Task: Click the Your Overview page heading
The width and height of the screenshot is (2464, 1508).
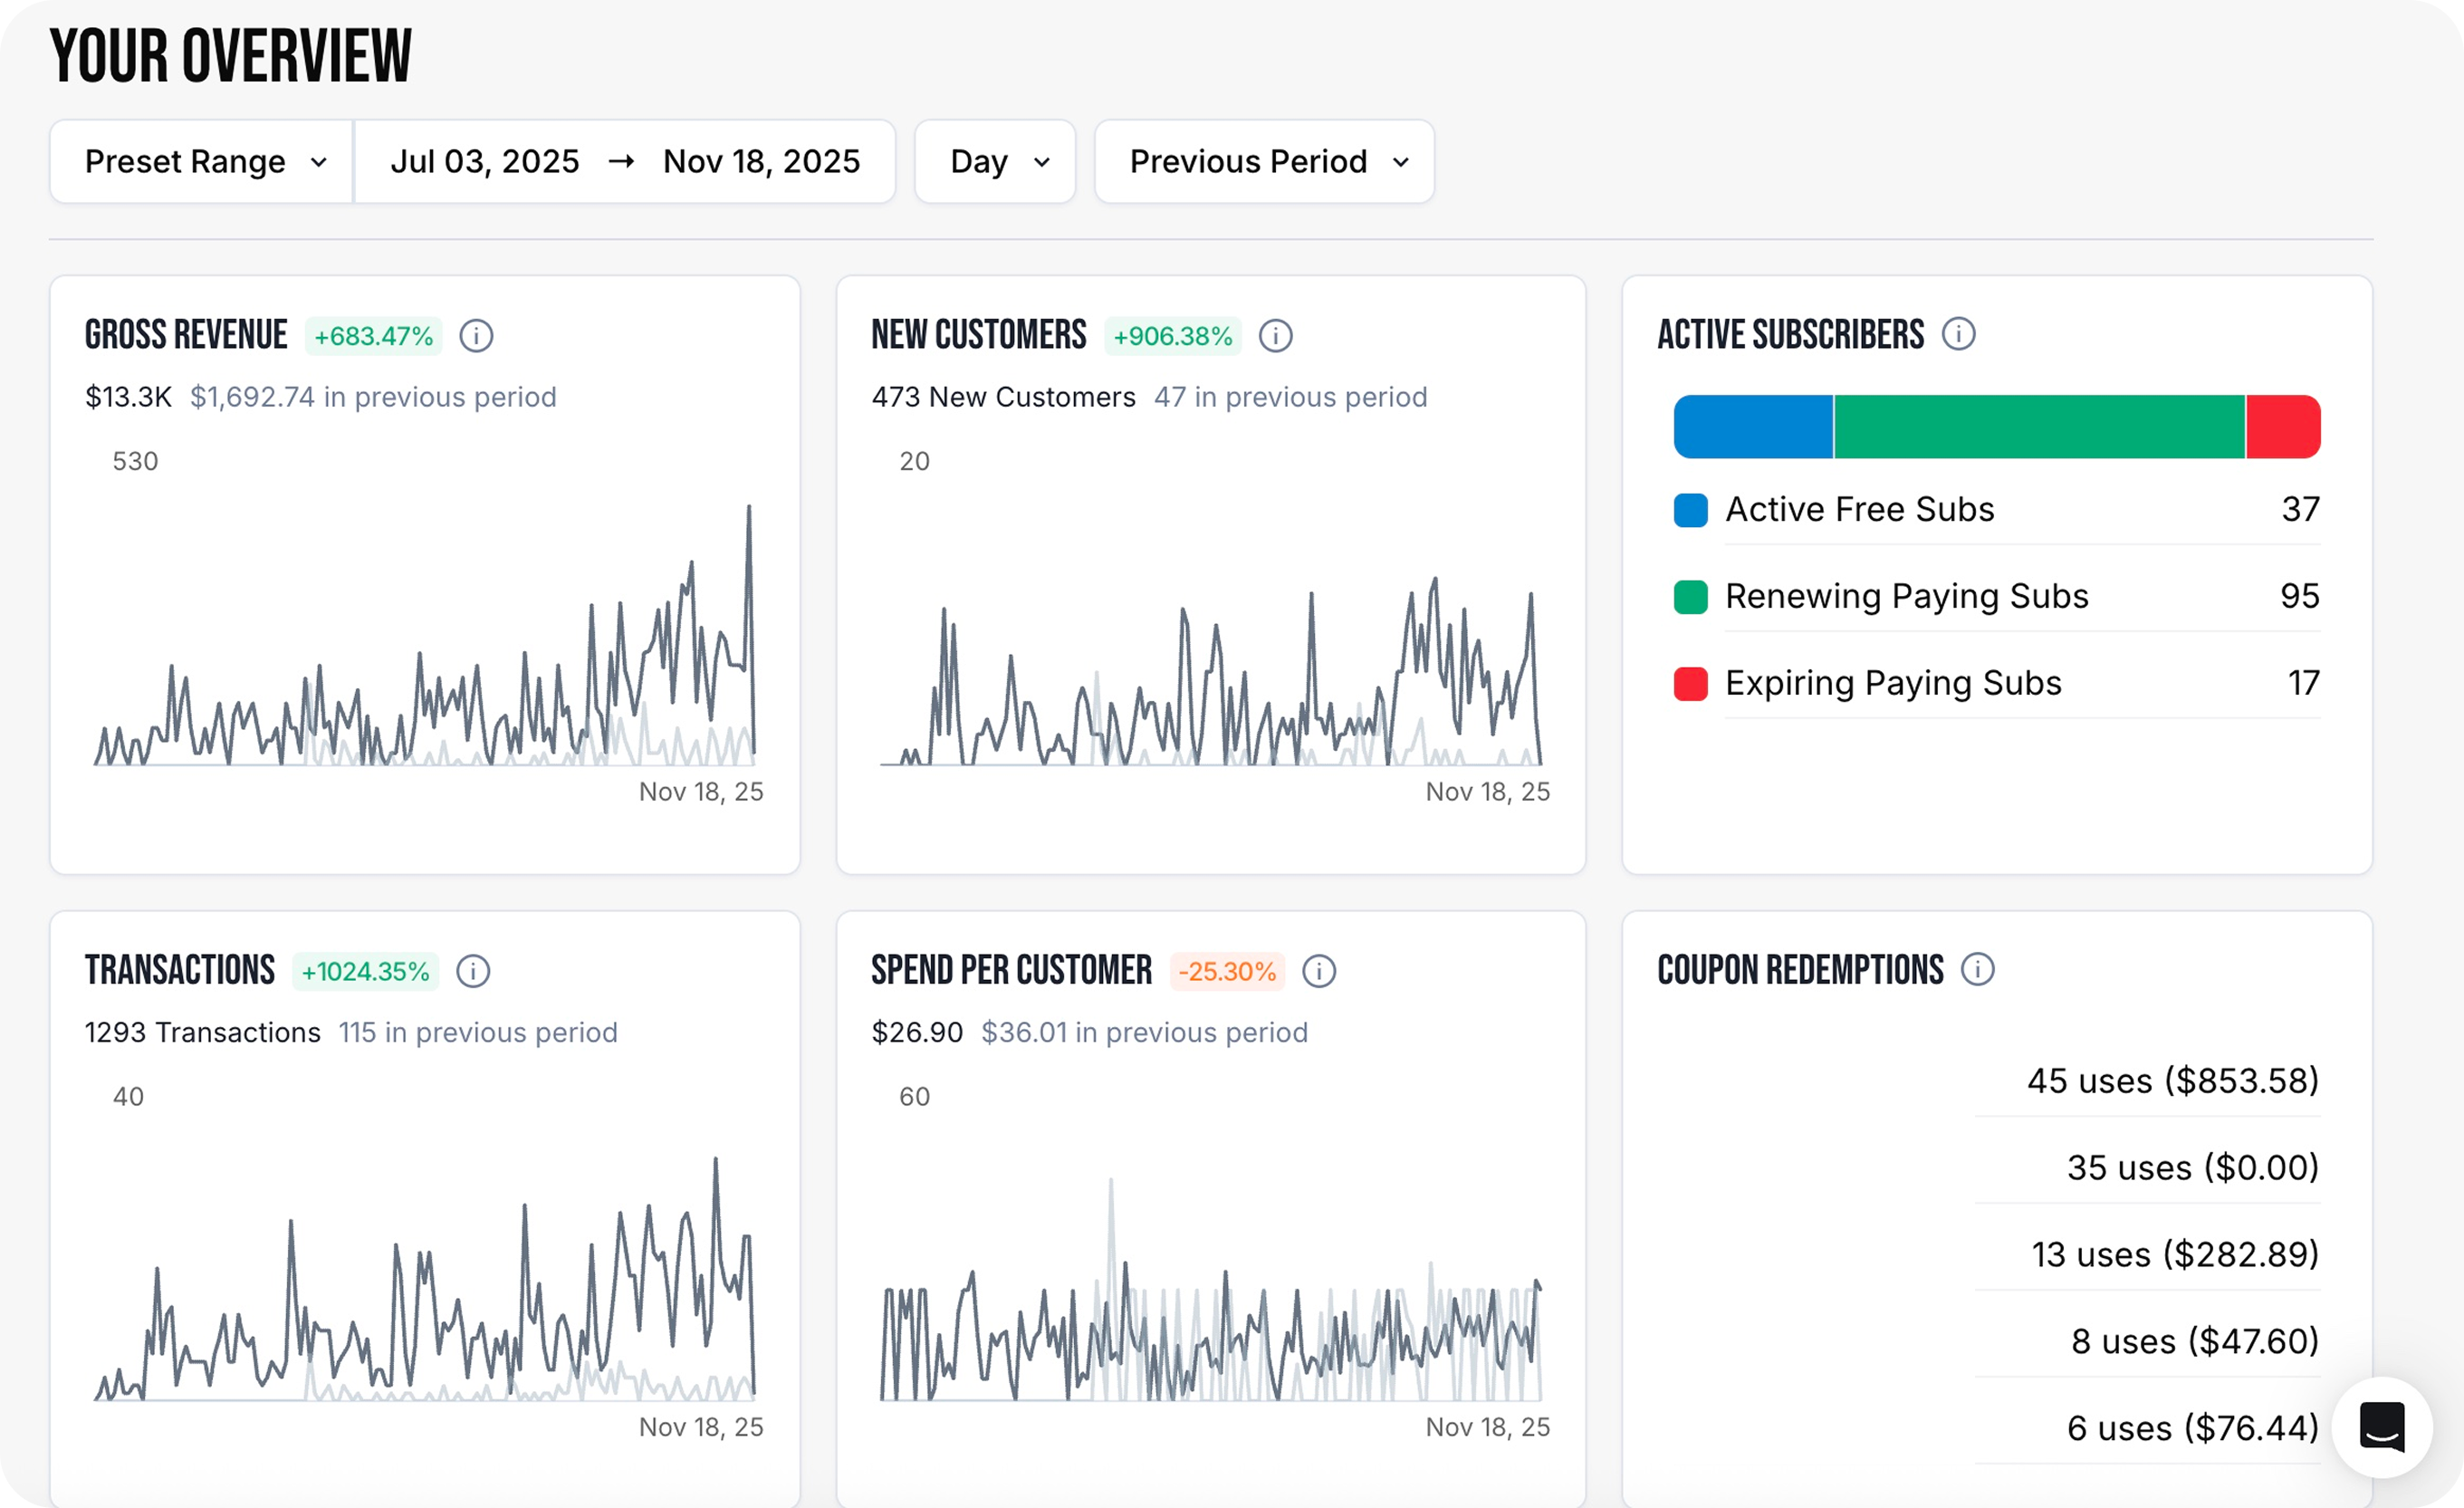Action: 231,56
